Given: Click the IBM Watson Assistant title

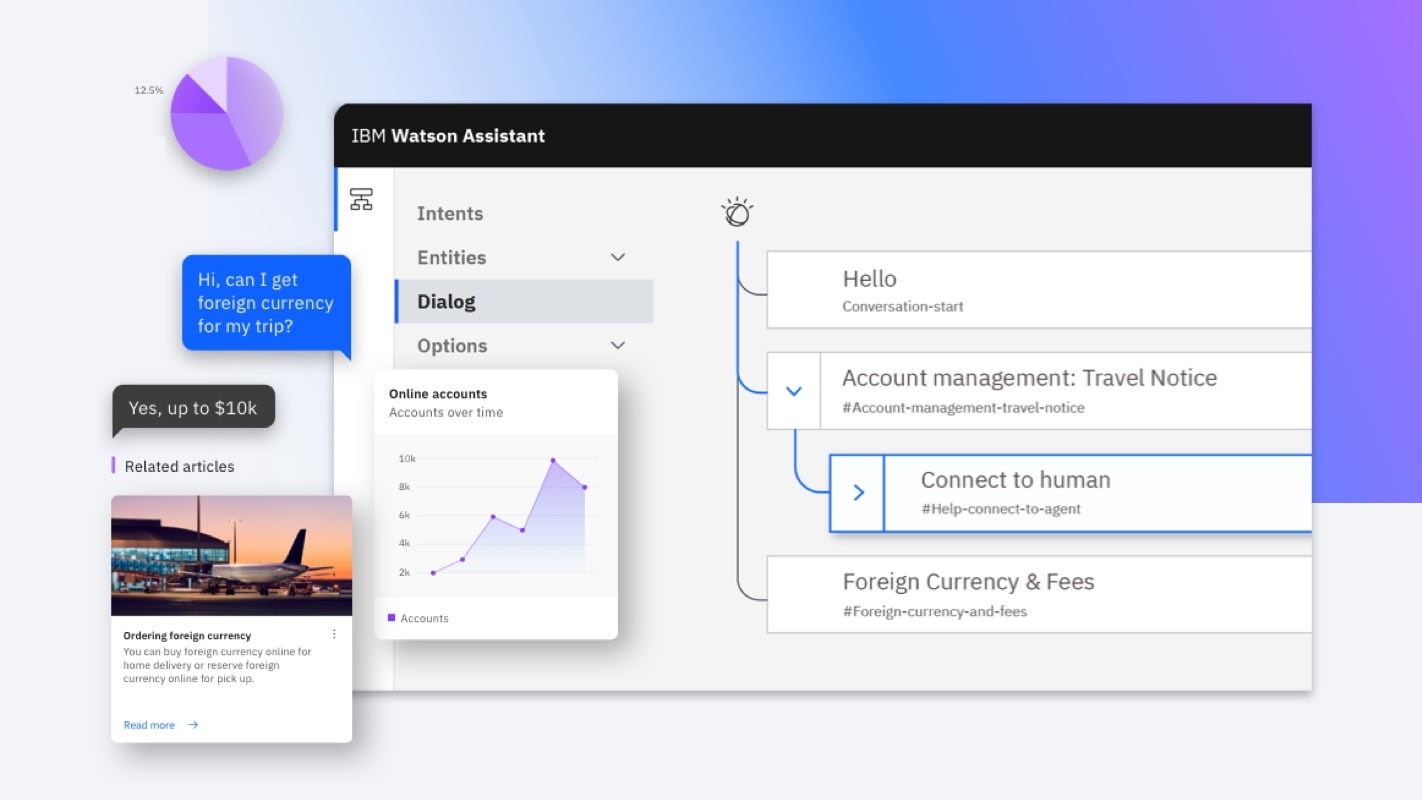Looking at the screenshot, I should coord(448,136).
